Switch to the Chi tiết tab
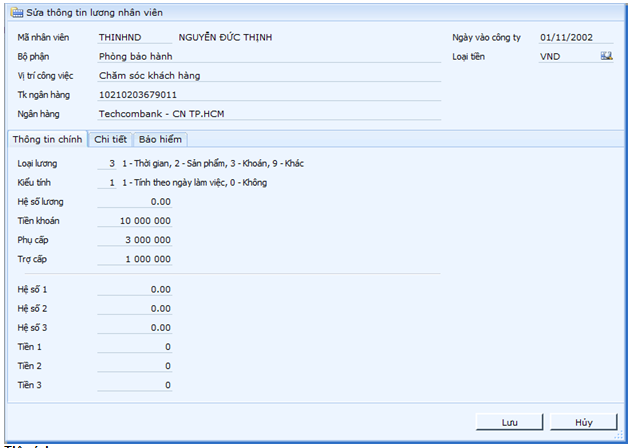This screenshot has height=448, width=630. 110,139
